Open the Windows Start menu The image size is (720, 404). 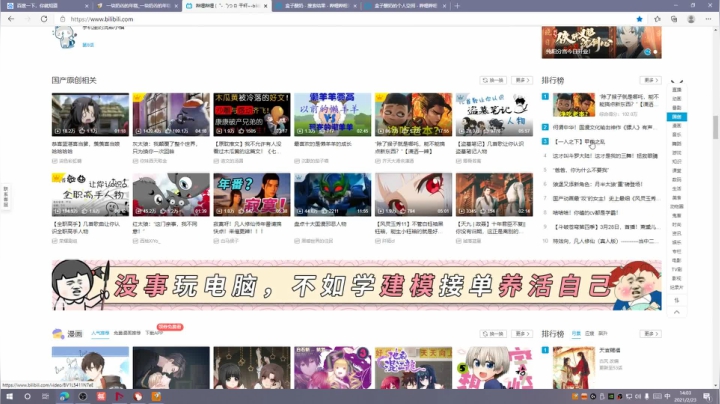9,397
